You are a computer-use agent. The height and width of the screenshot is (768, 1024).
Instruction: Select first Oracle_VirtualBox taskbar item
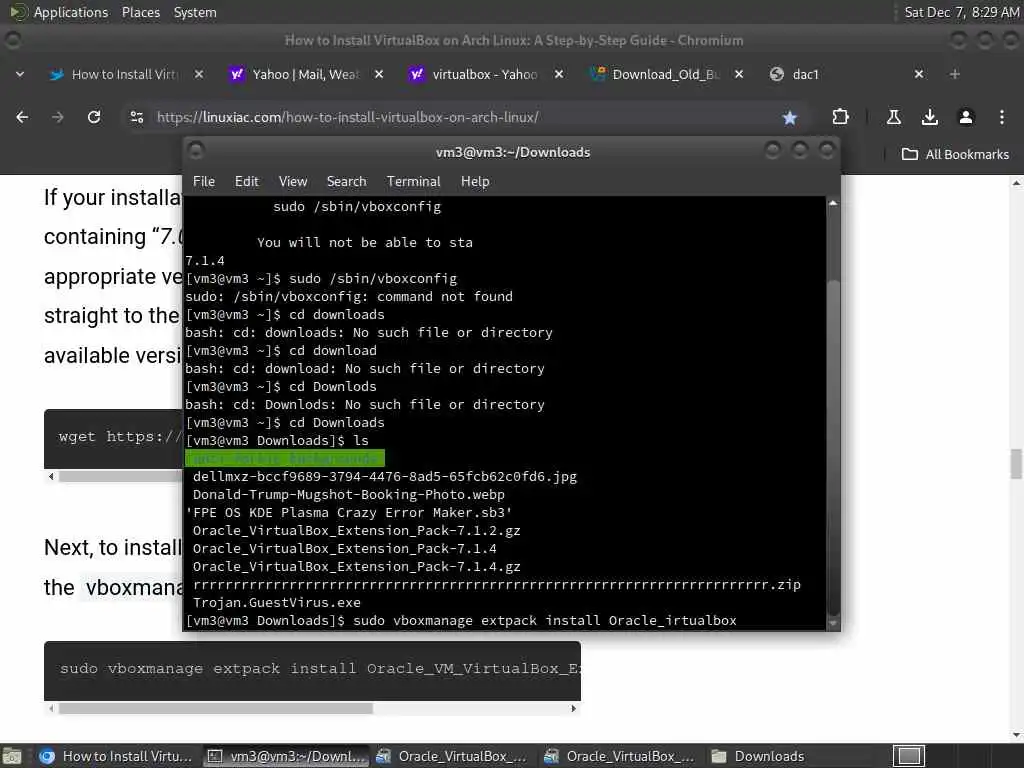click(x=453, y=756)
